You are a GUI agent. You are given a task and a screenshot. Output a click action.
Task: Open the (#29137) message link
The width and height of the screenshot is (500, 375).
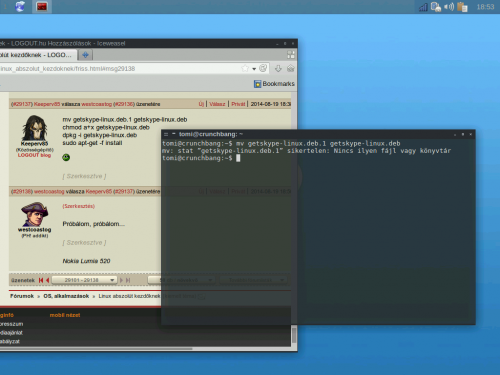(22, 104)
